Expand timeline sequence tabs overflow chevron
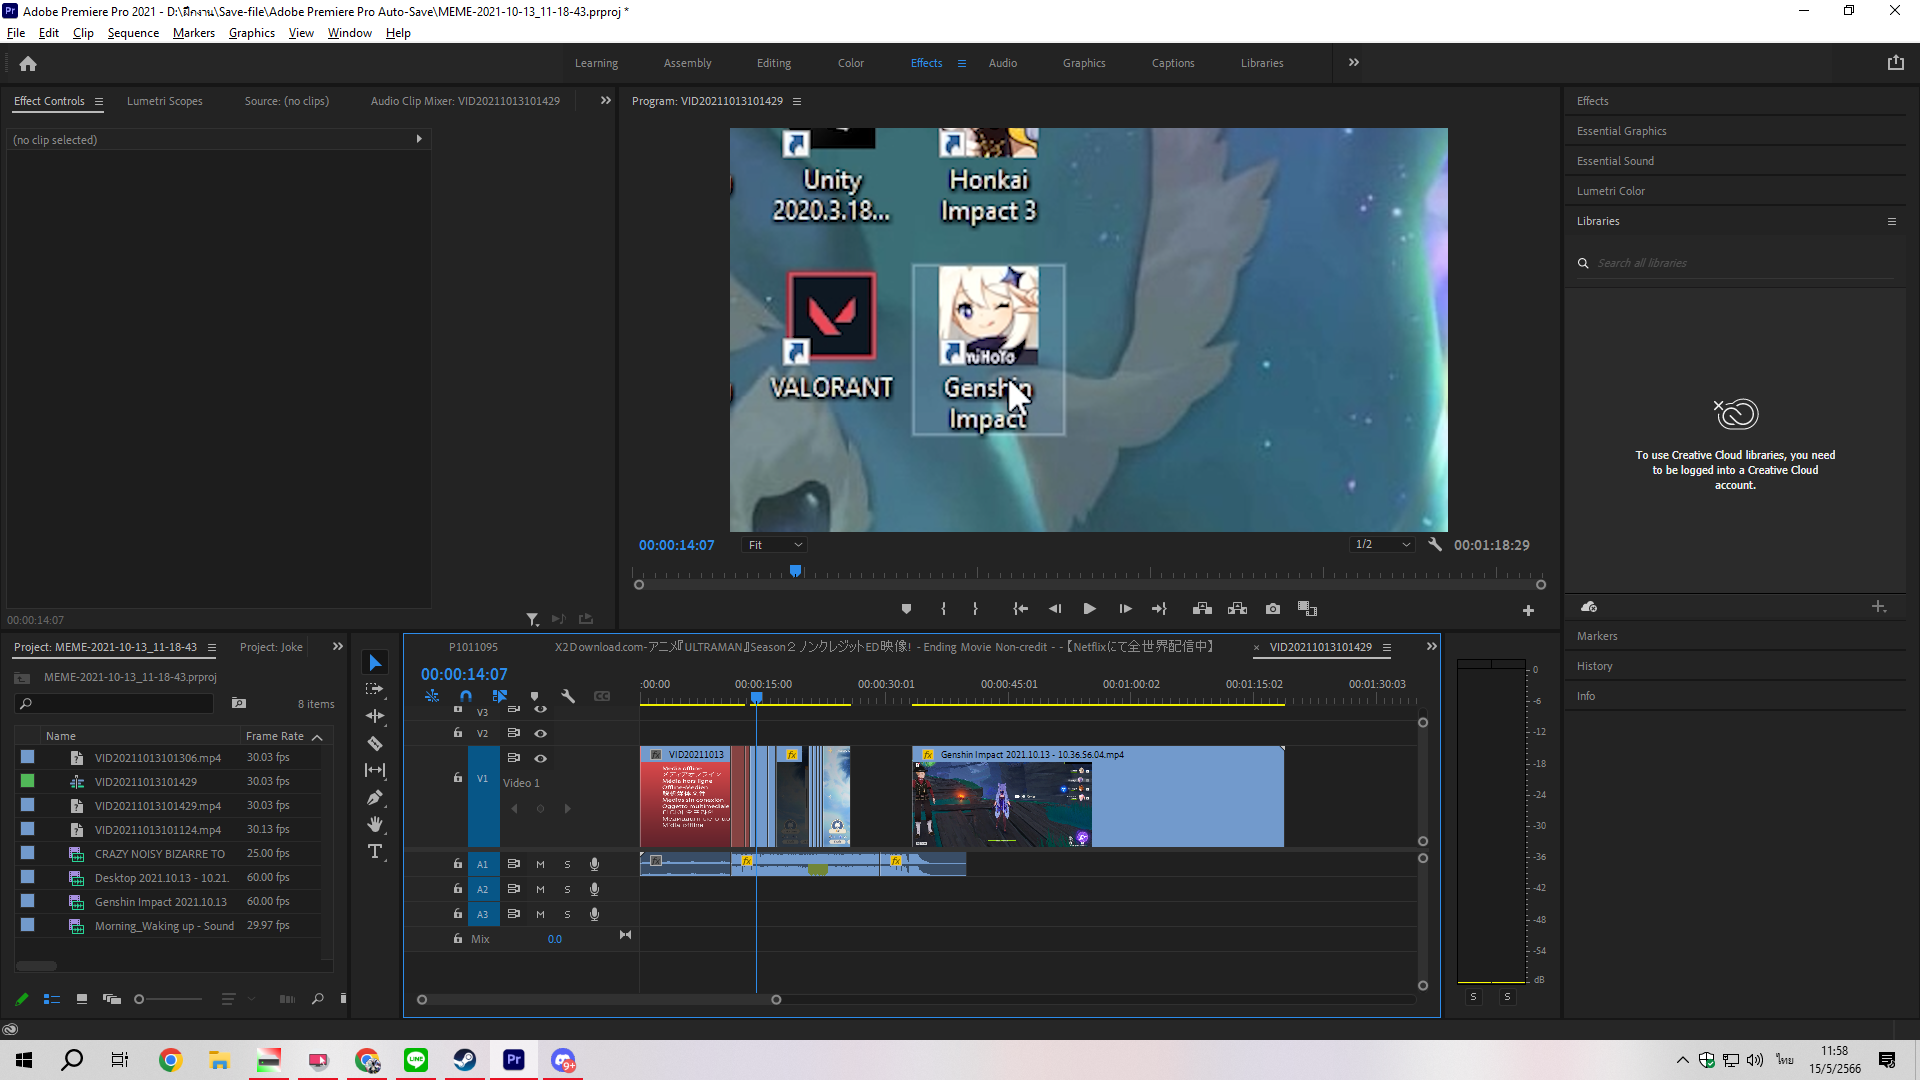 click(1431, 647)
